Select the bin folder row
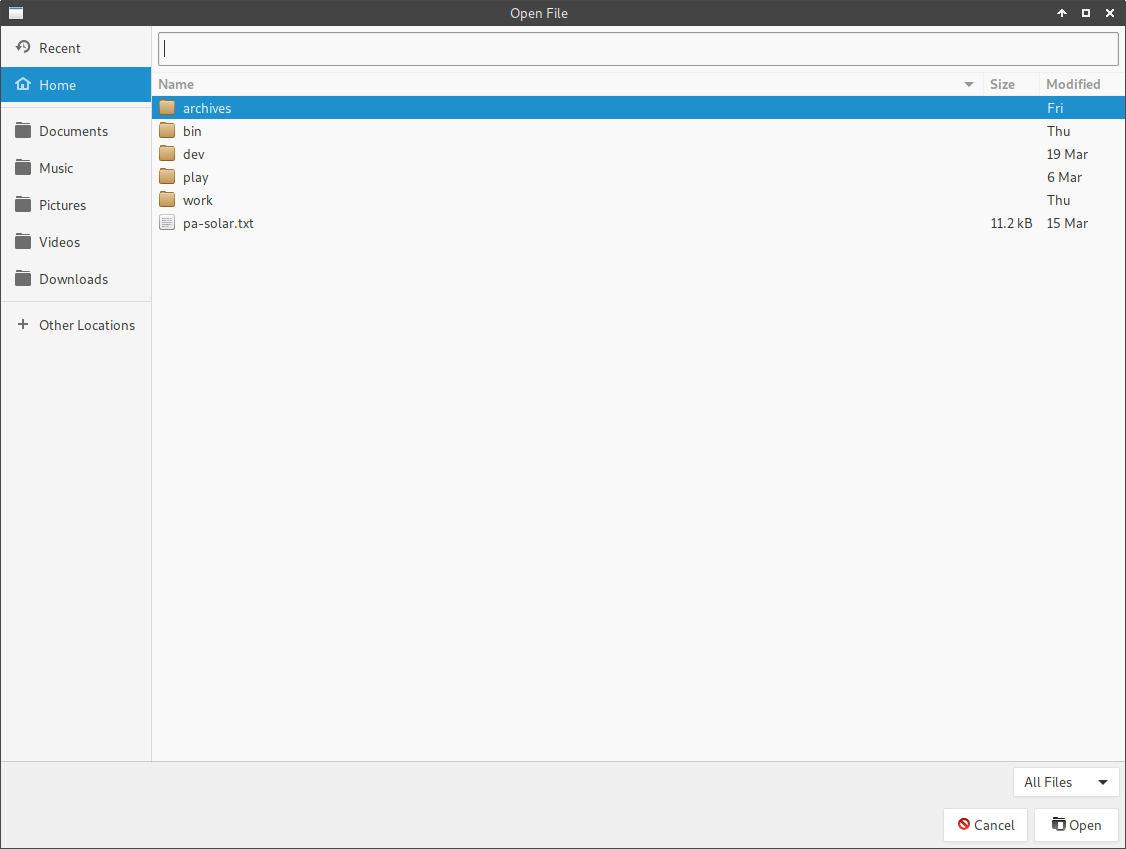 (x=192, y=131)
